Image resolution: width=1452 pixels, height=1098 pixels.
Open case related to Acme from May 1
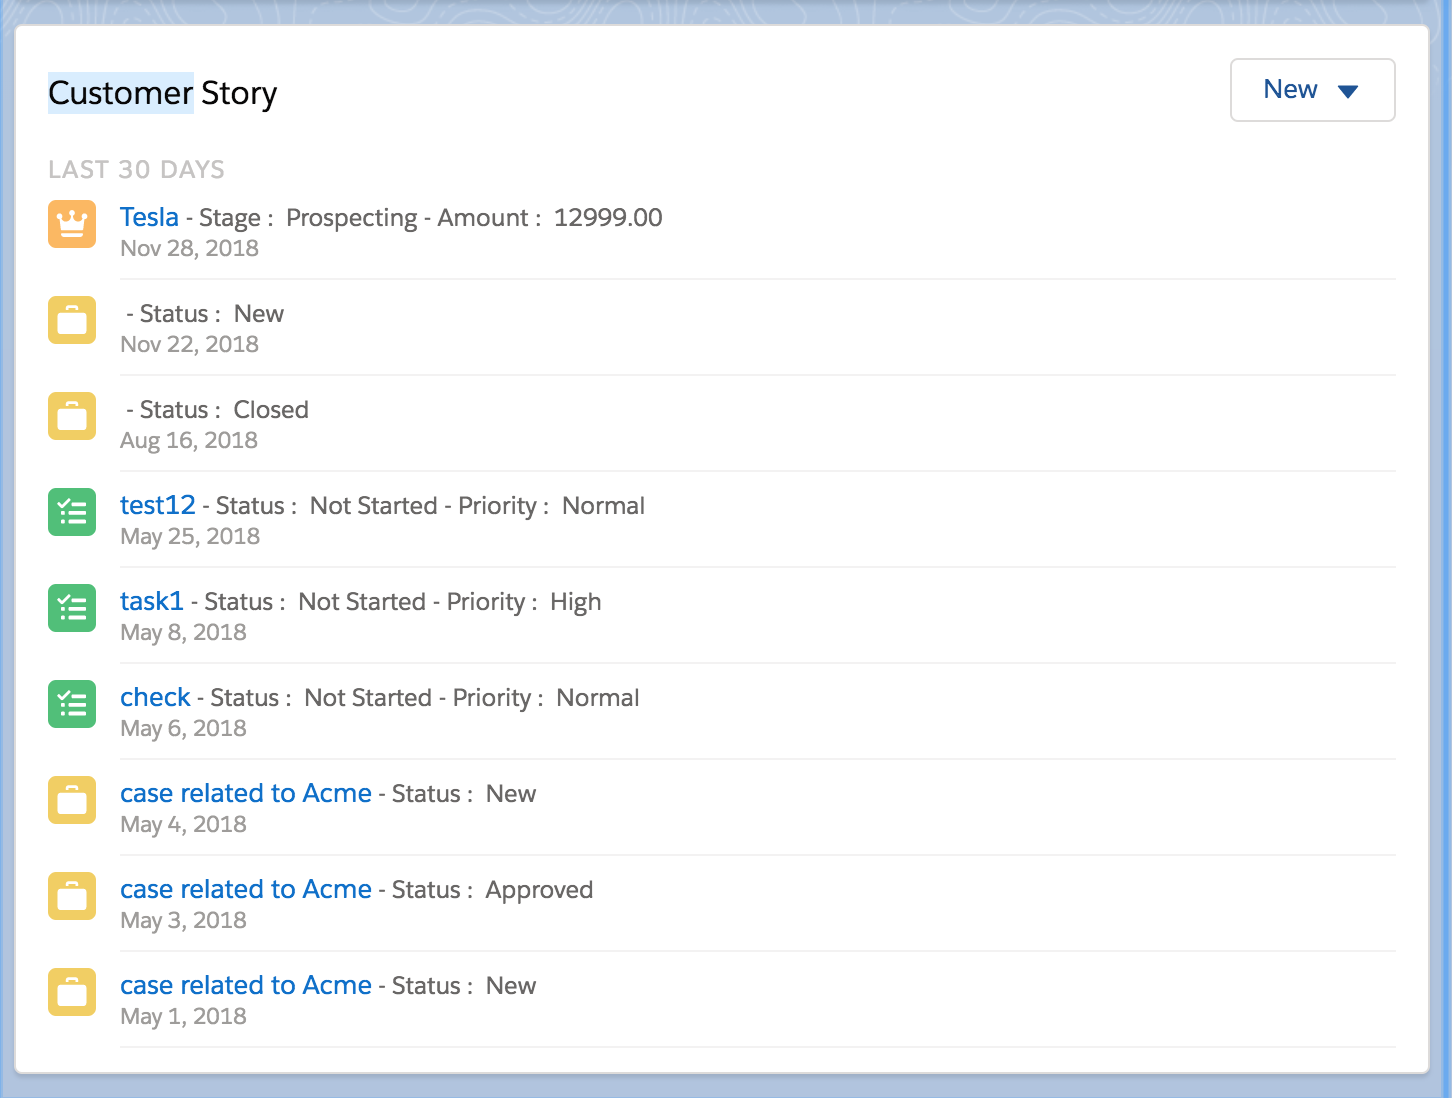246,985
